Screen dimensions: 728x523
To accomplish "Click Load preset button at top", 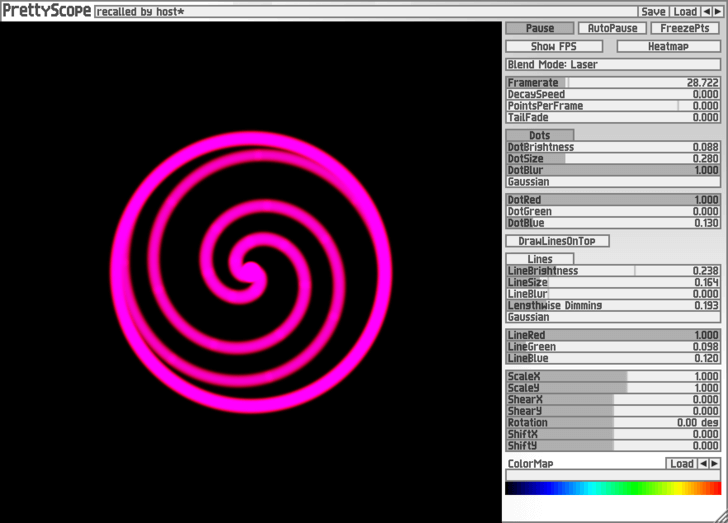I will pyautogui.click(x=685, y=11).
